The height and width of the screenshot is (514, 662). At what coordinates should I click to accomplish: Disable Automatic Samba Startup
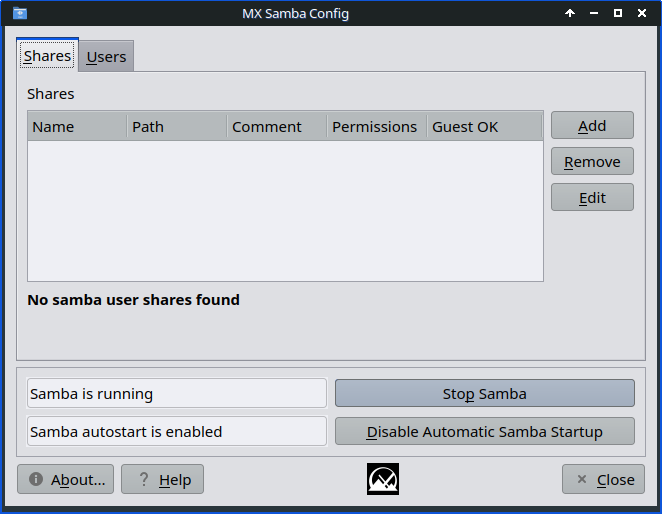click(x=484, y=431)
